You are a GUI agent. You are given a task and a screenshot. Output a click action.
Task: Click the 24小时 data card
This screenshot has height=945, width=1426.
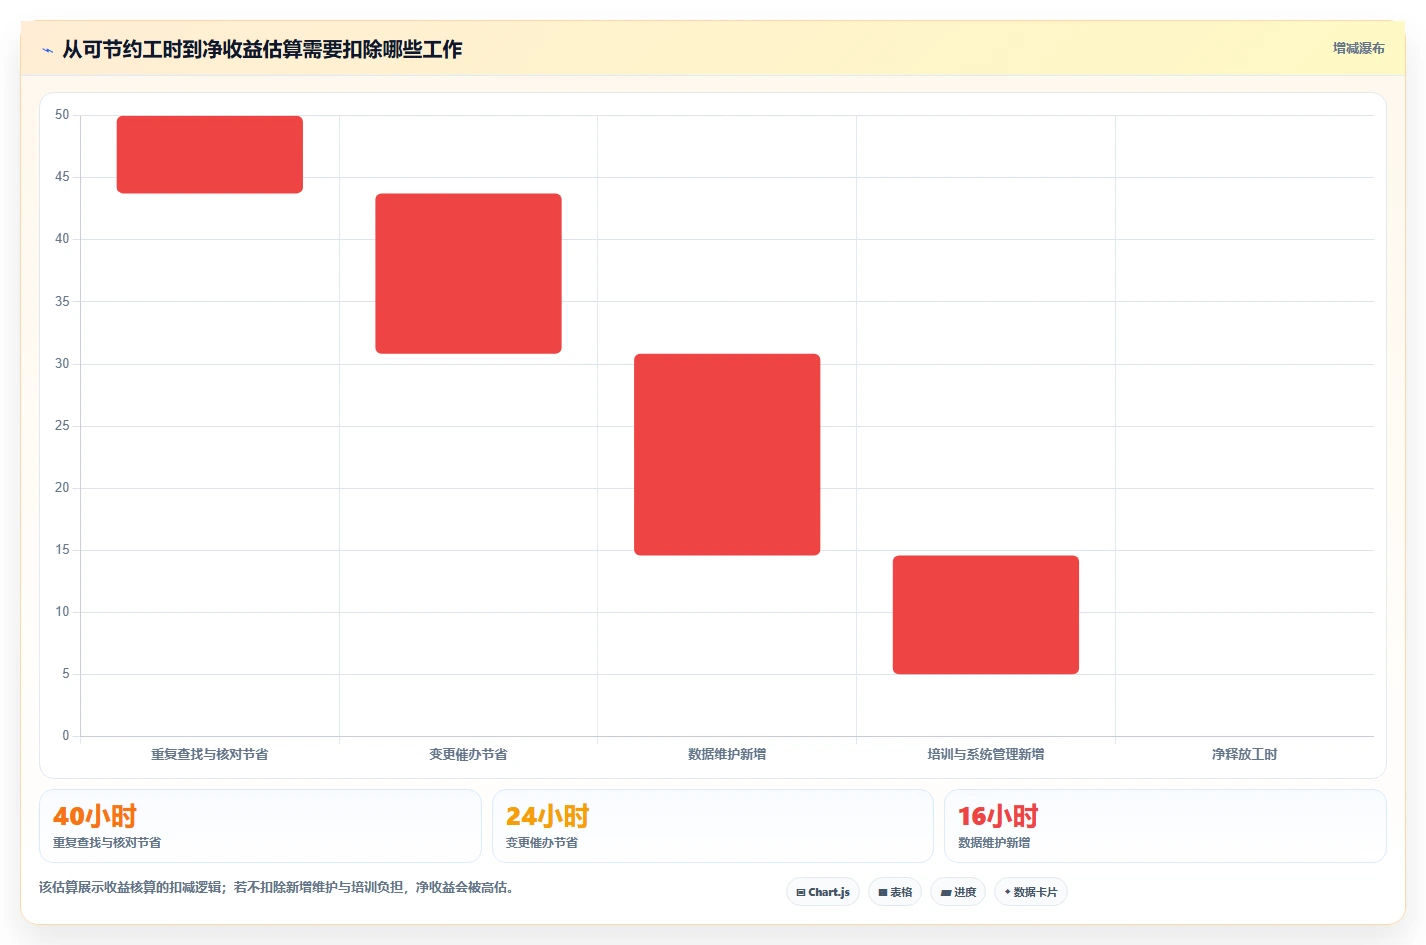coord(712,826)
